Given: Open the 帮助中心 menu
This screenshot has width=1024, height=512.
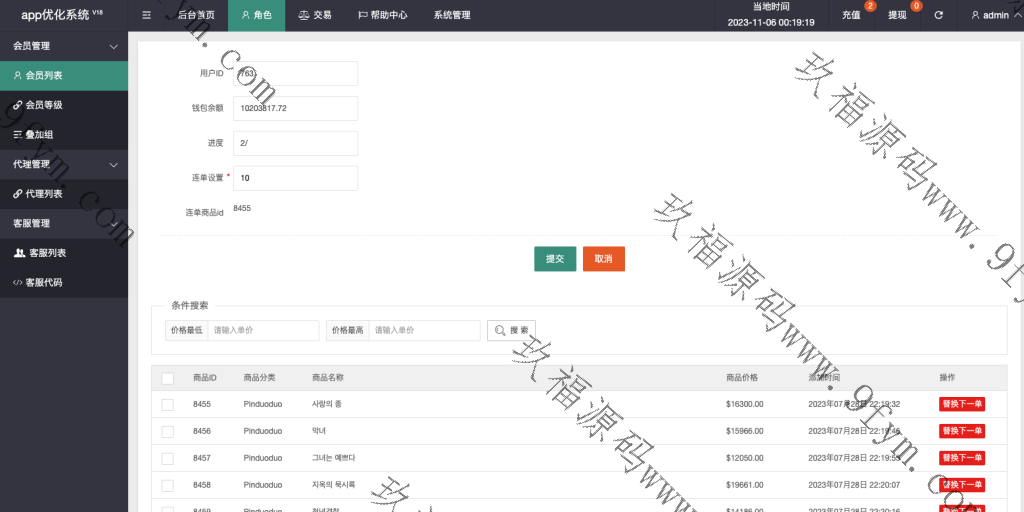Looking at the screenshot, I should tap(382, 15).
